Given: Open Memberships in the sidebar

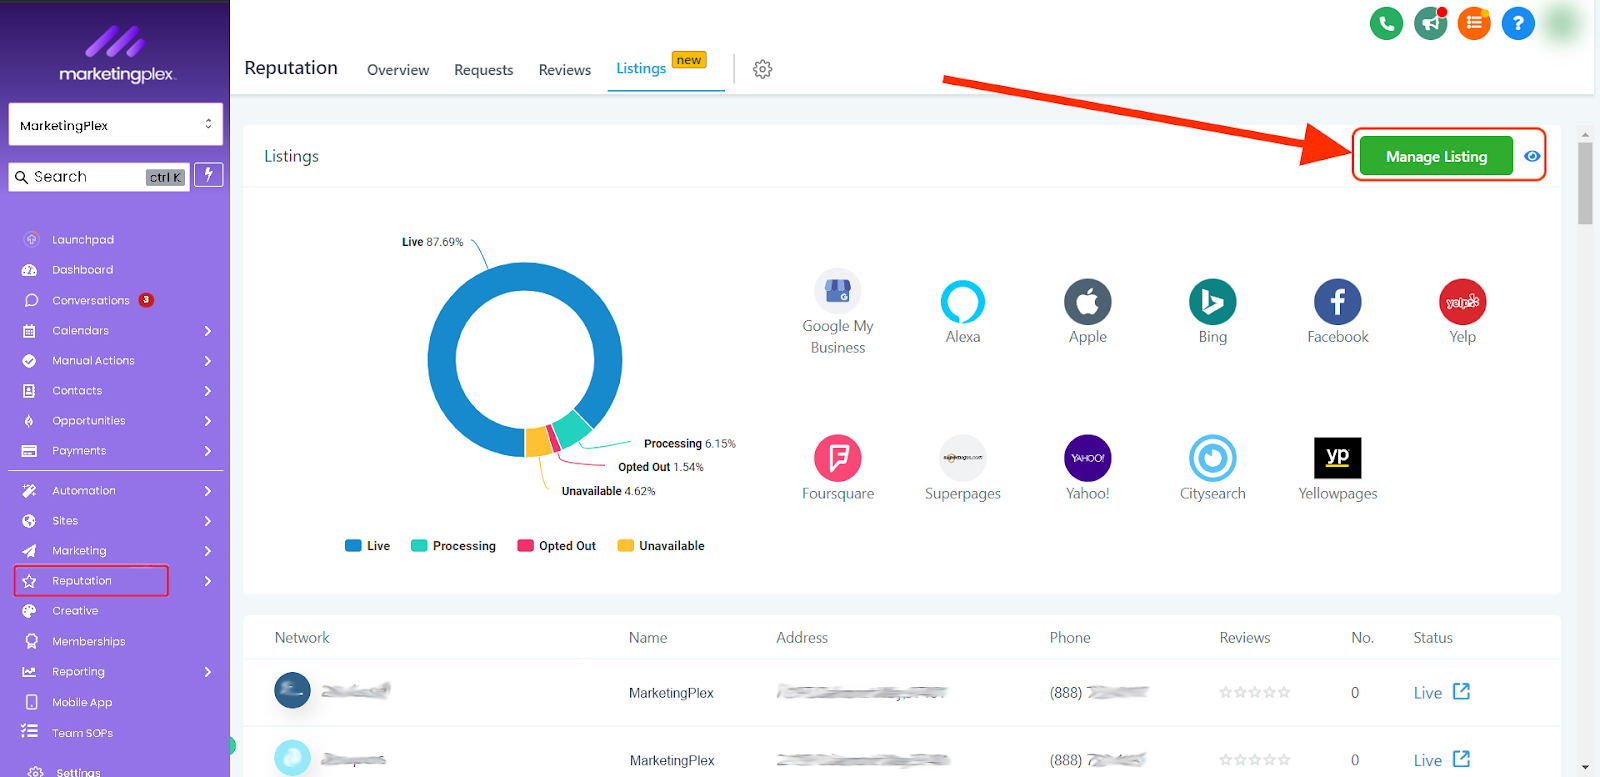Looking at the screenshot, I should point(88,642).
